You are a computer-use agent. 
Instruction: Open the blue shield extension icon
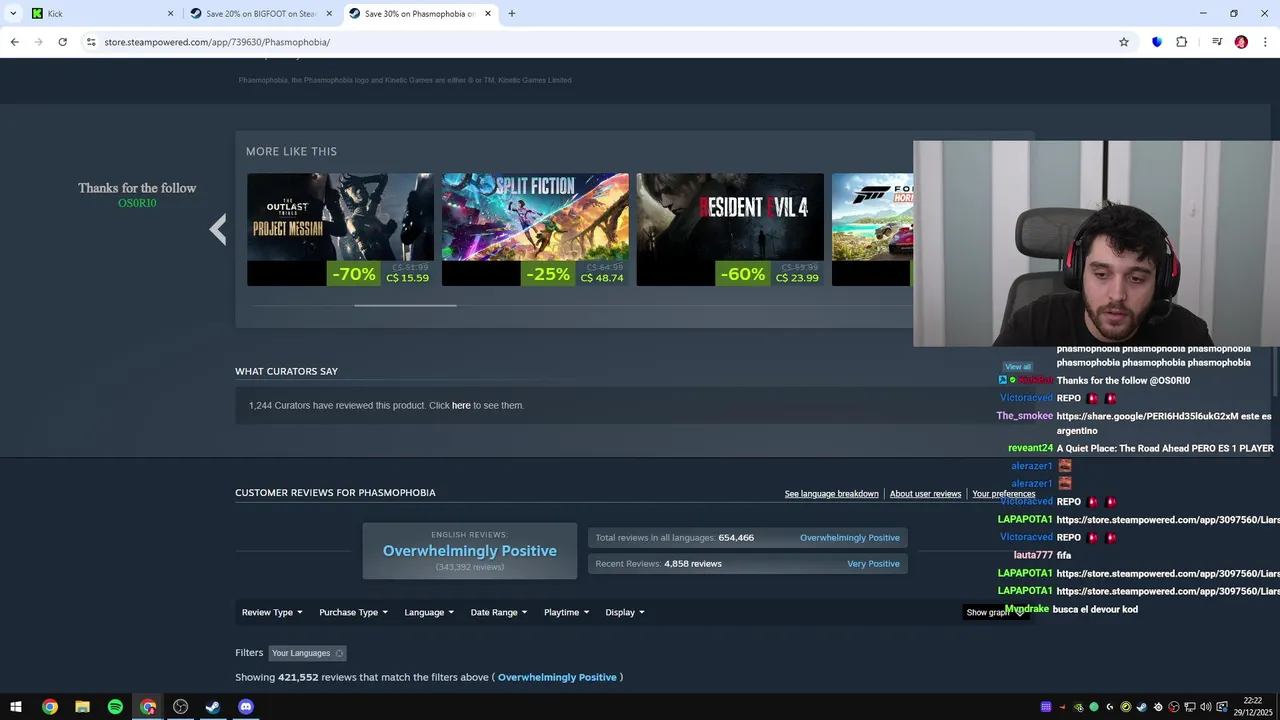[x=1157, y=42]
